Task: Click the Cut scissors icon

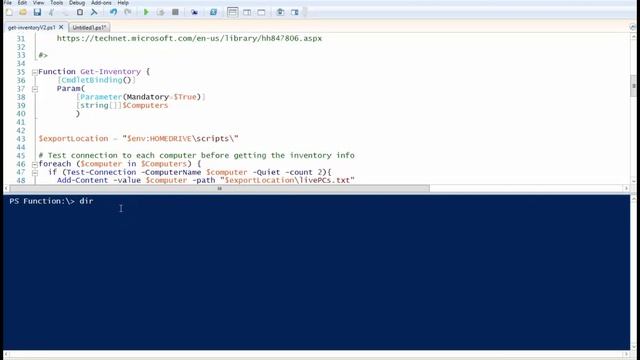Action: pos(51,12)
